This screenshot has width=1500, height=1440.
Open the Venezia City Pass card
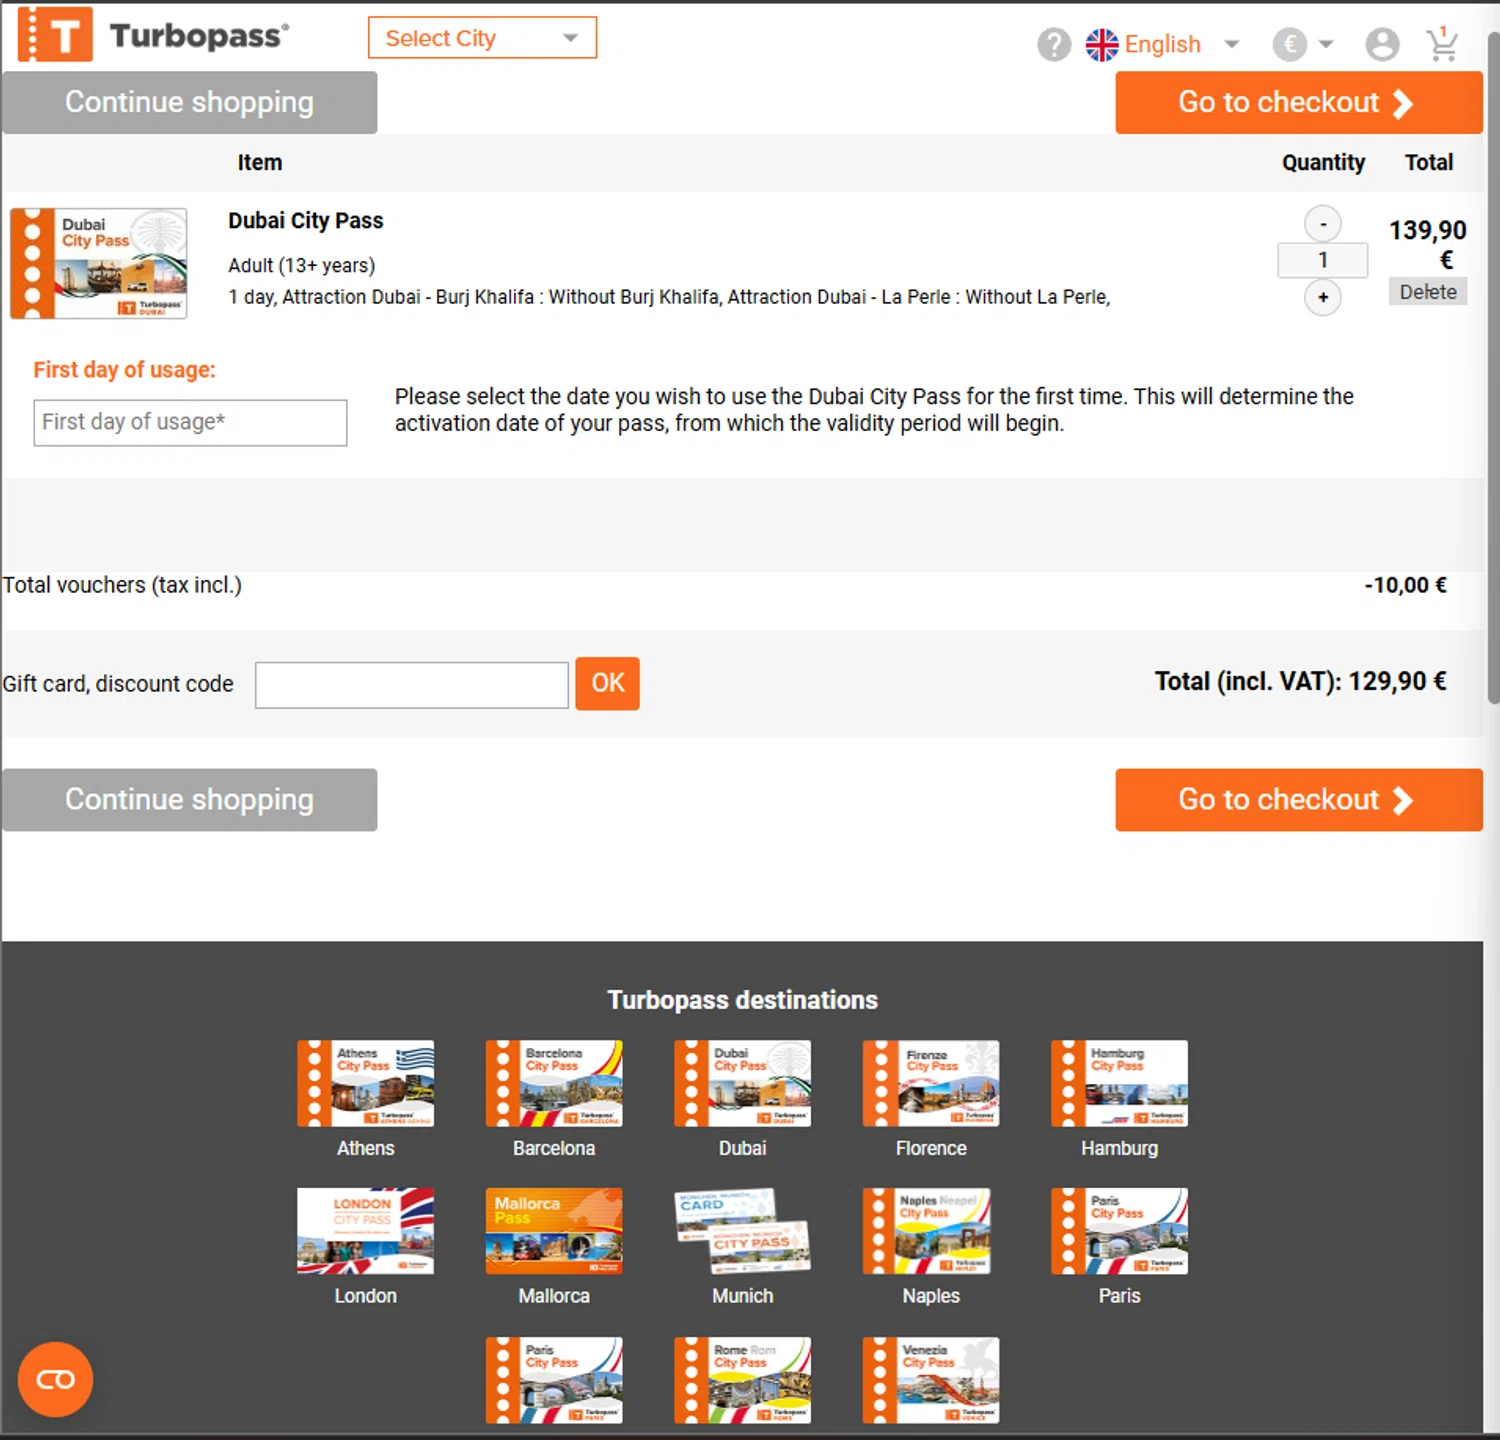[931, 1380]
